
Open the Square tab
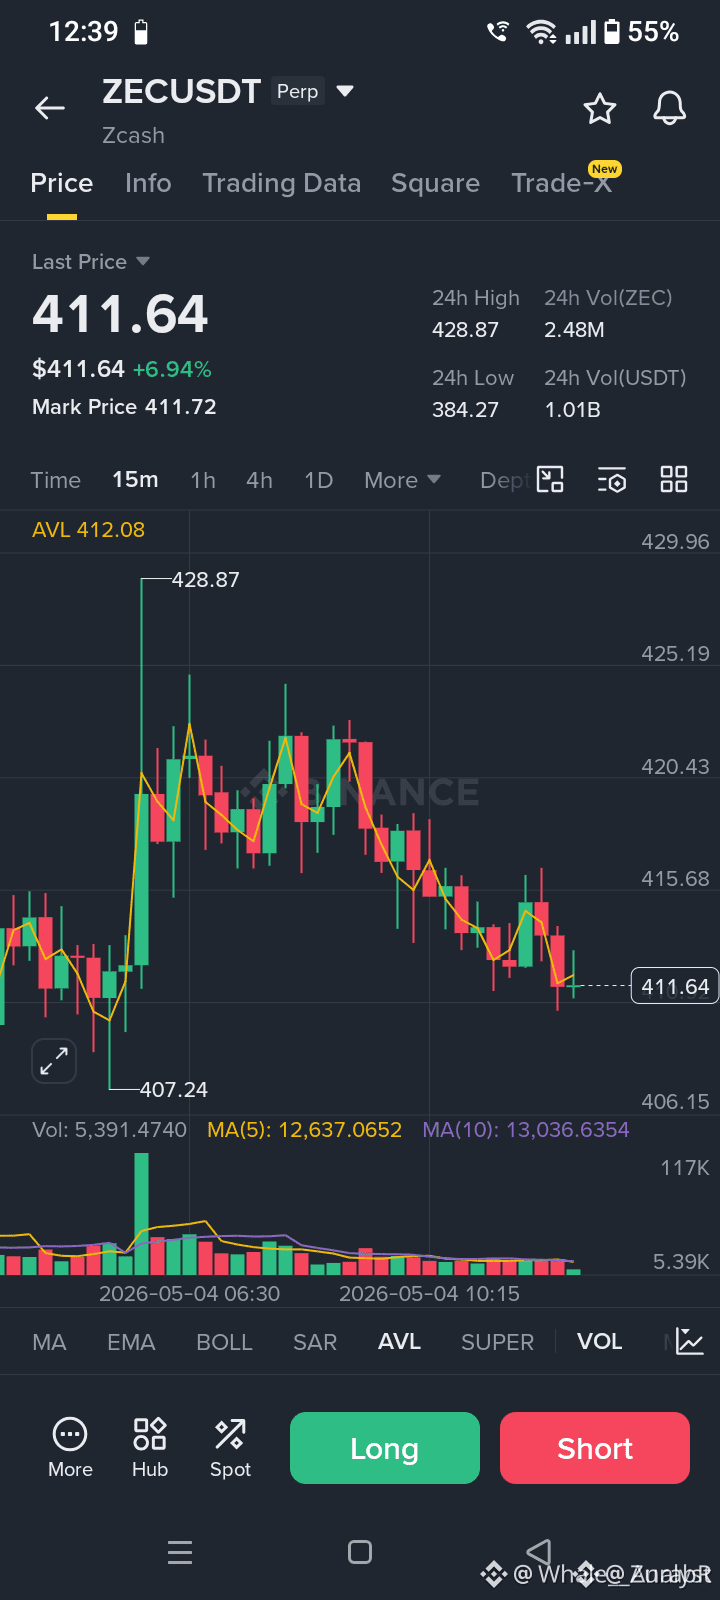pos(435,183)
